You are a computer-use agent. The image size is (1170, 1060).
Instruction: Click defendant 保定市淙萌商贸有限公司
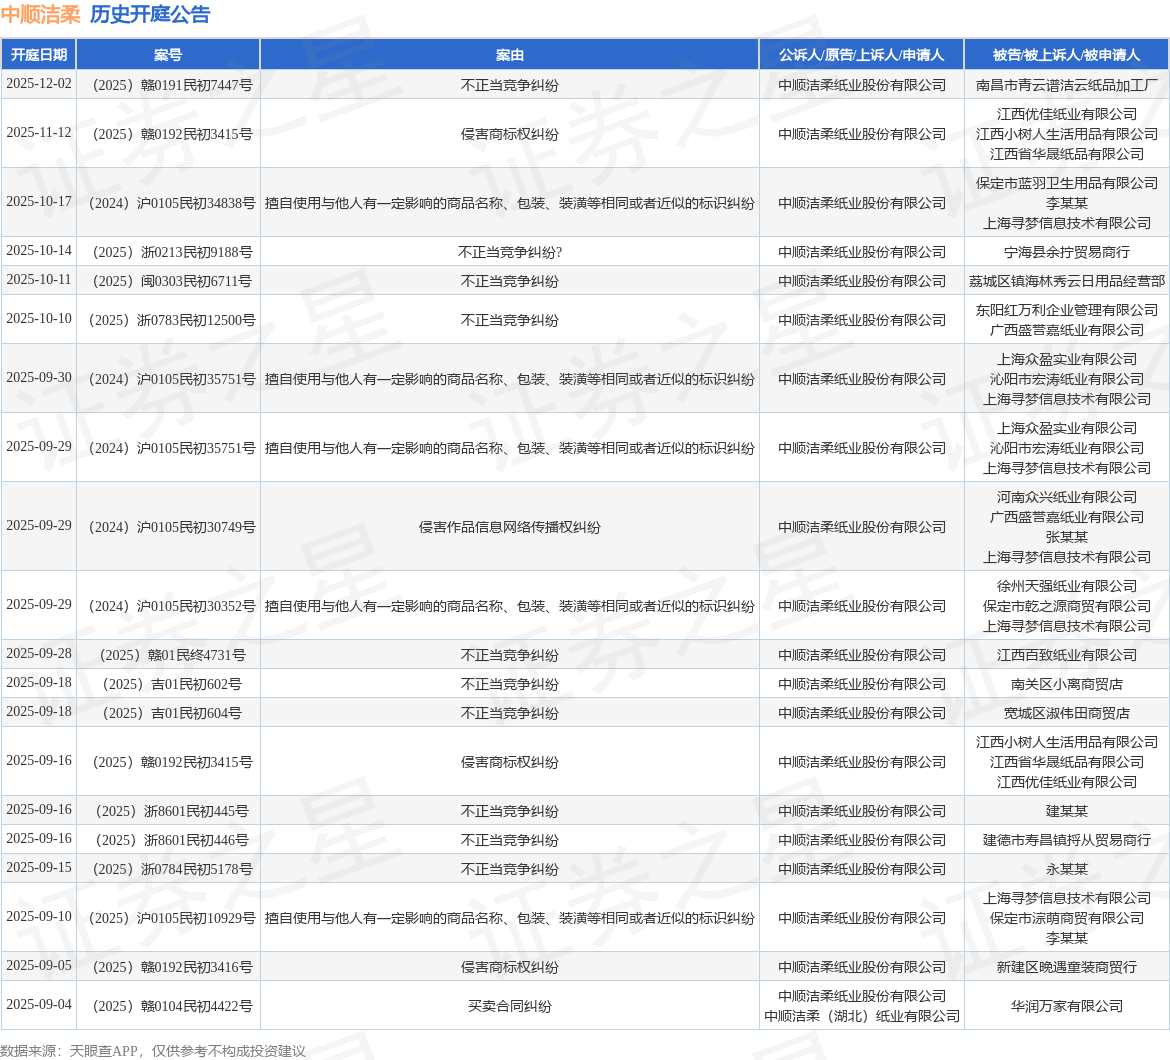coord(1066,918)
